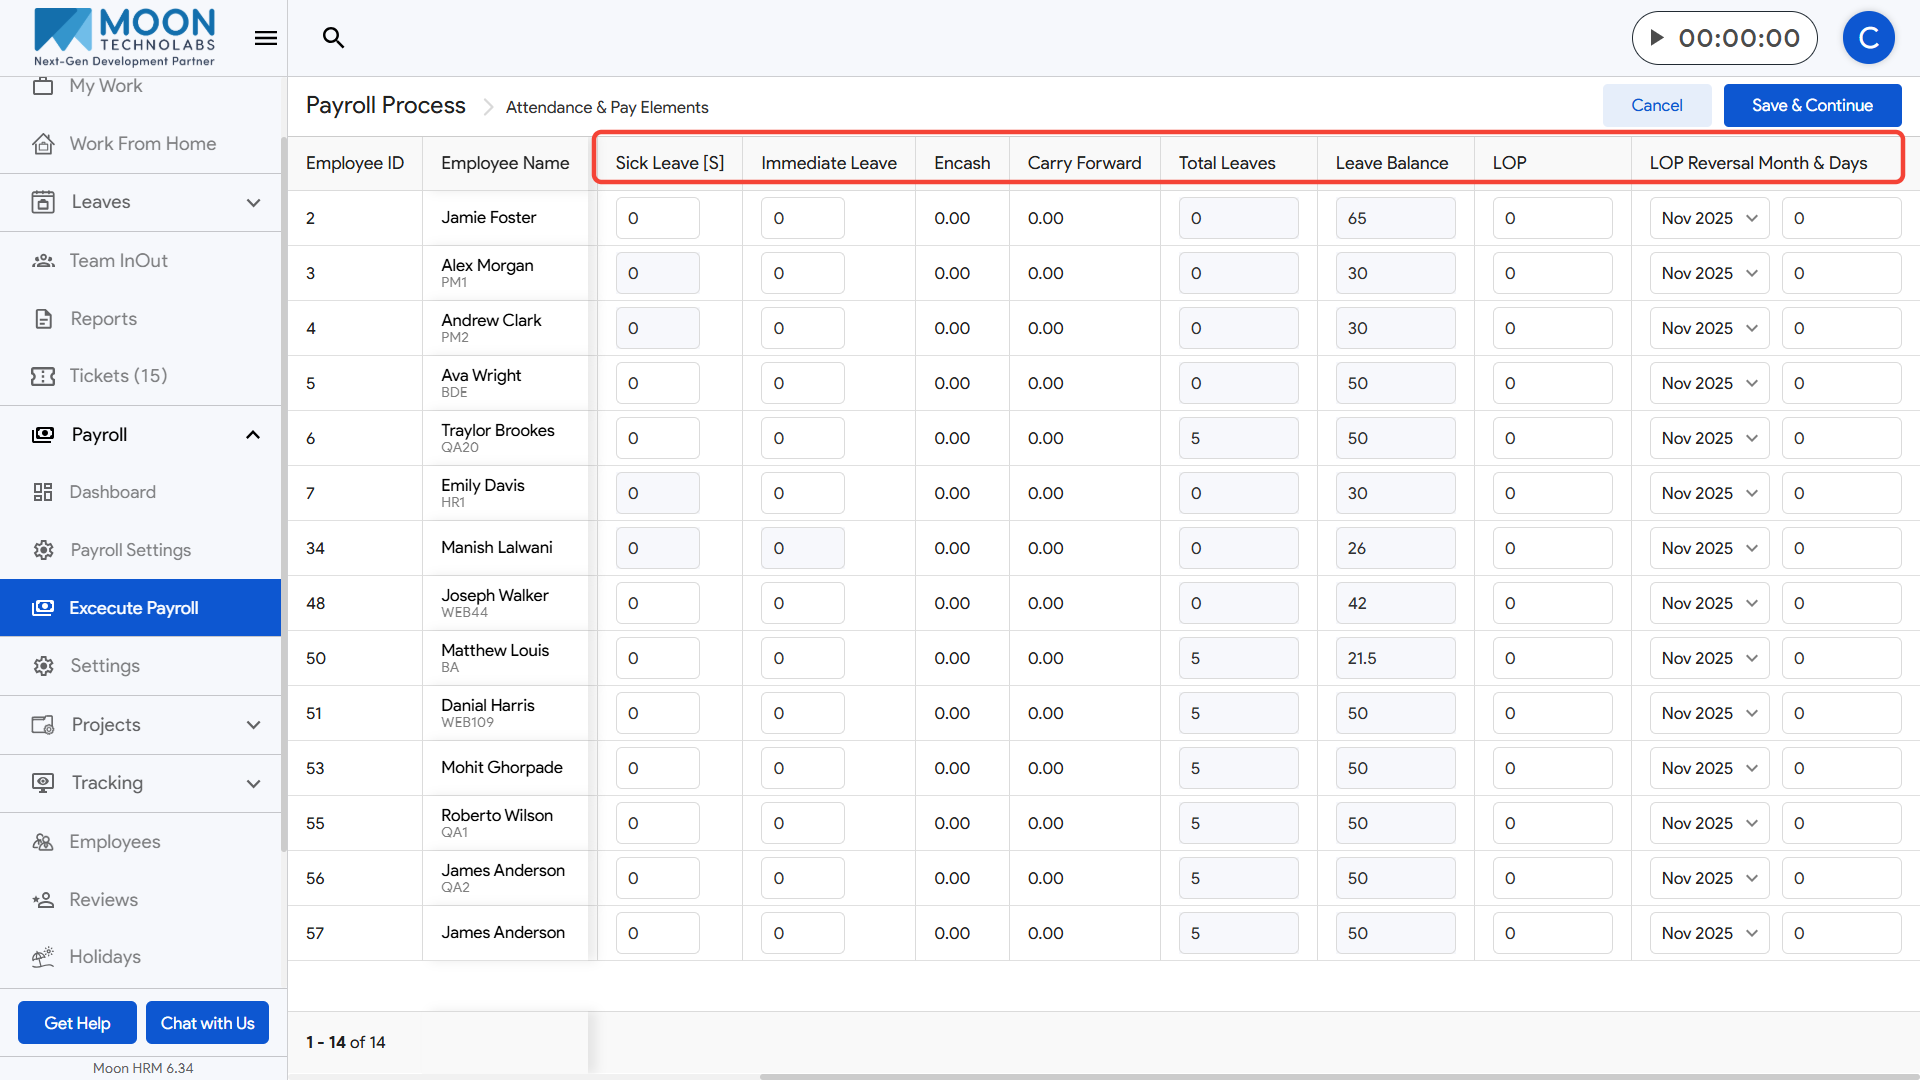Open the user profile avatar C
Viewport: 1920px width, 1080px height.
click(x=1868, y=38)
